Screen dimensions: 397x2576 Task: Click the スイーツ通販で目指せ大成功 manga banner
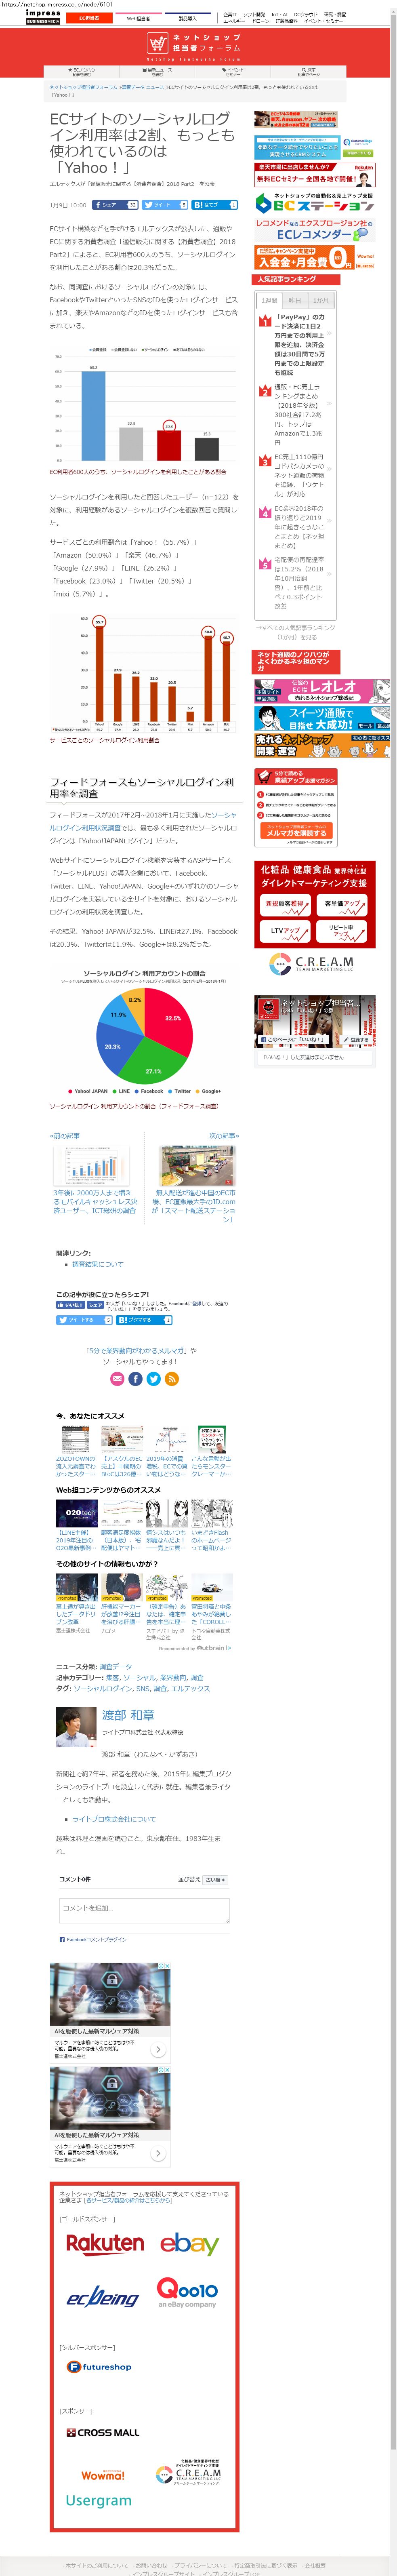pyautogui.click(x=321, y=718)
